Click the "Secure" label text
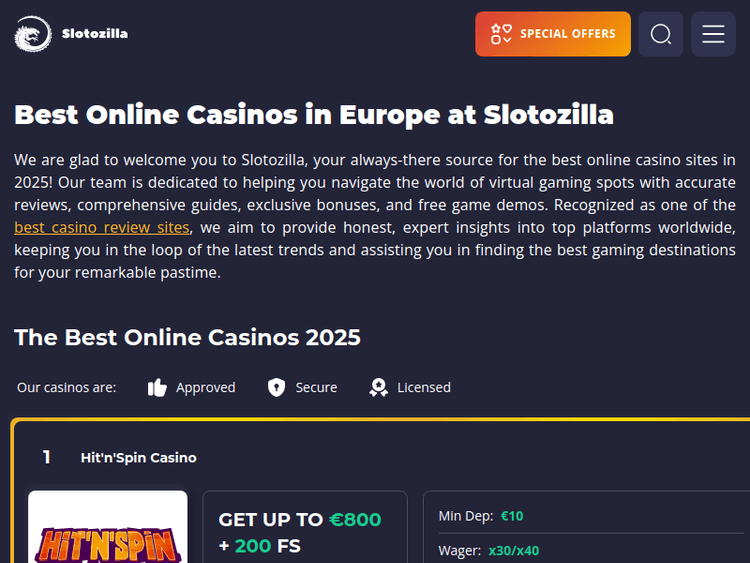Screen dimensions: 750x563 (316, 388)
